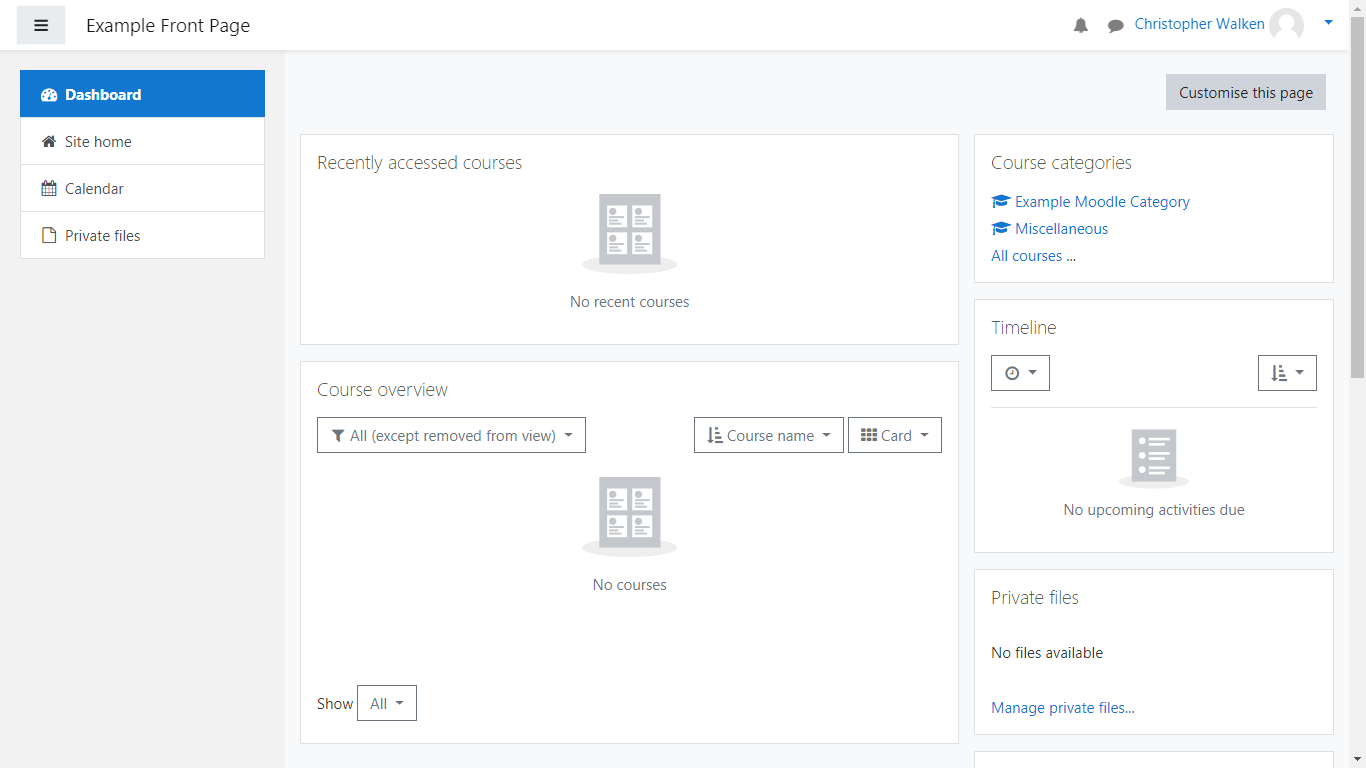
Task: Expand the user menu arrow
Action: coord(1328,22)
